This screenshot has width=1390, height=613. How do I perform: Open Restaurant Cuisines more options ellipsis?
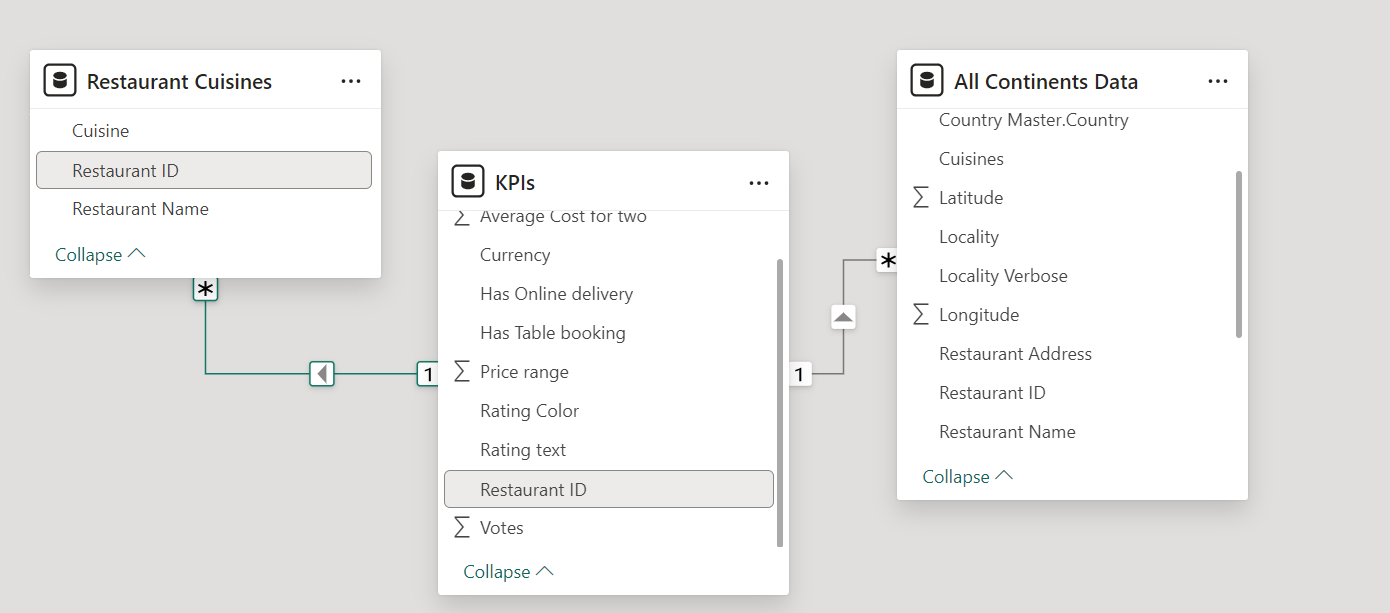351,81
